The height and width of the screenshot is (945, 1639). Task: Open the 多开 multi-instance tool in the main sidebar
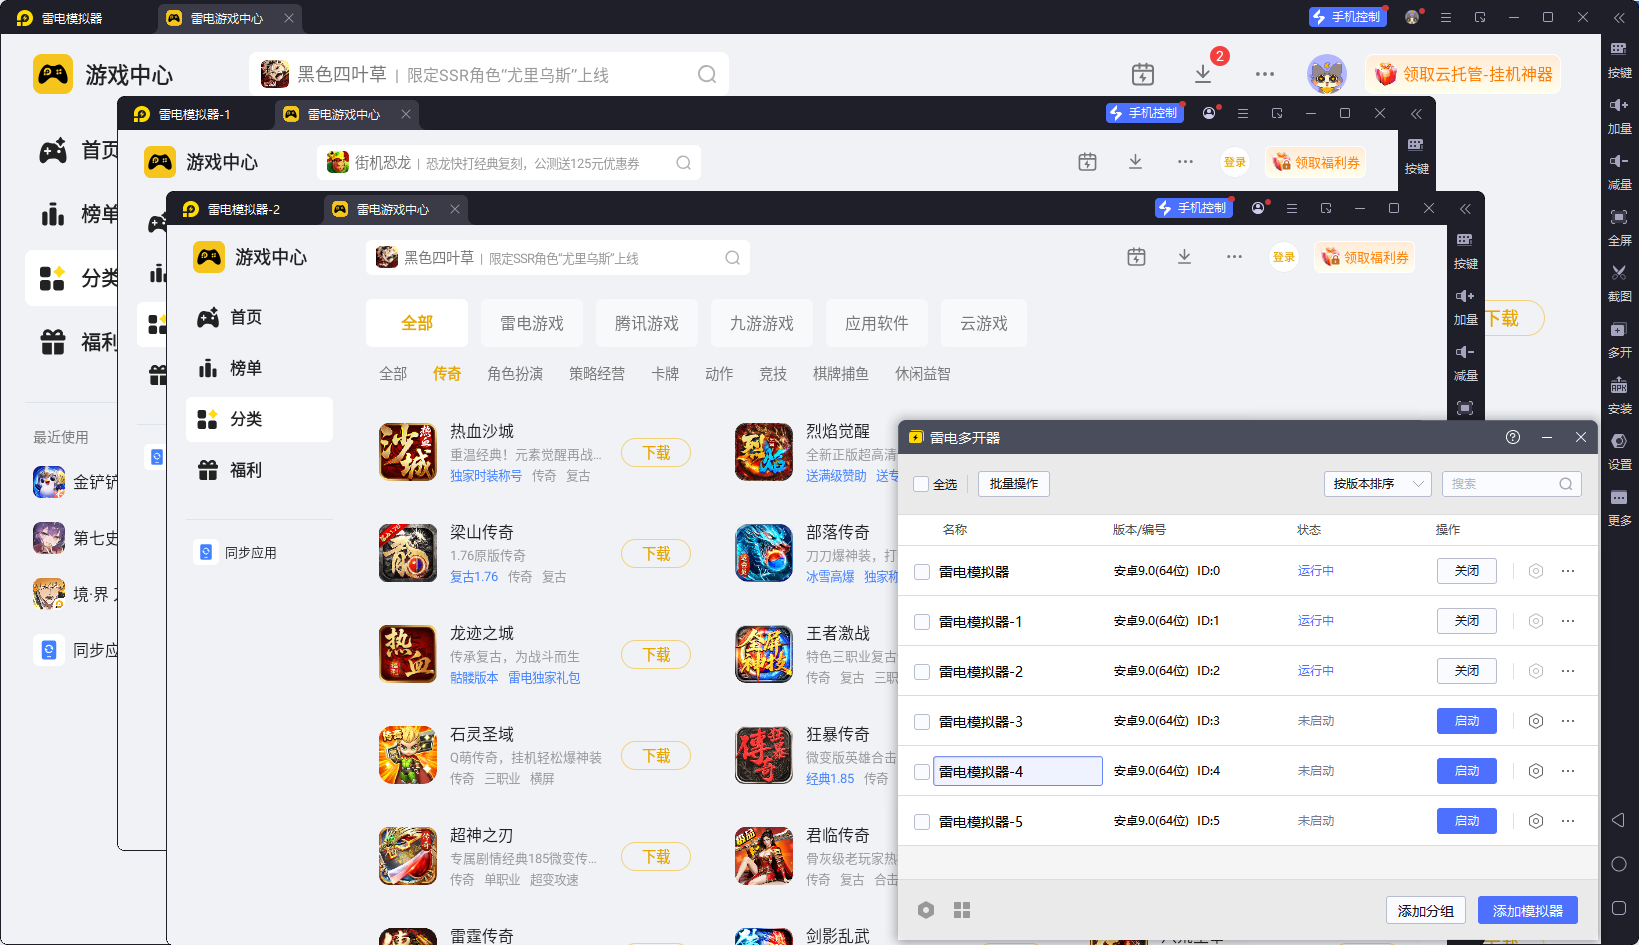(x=1619, y=339)
